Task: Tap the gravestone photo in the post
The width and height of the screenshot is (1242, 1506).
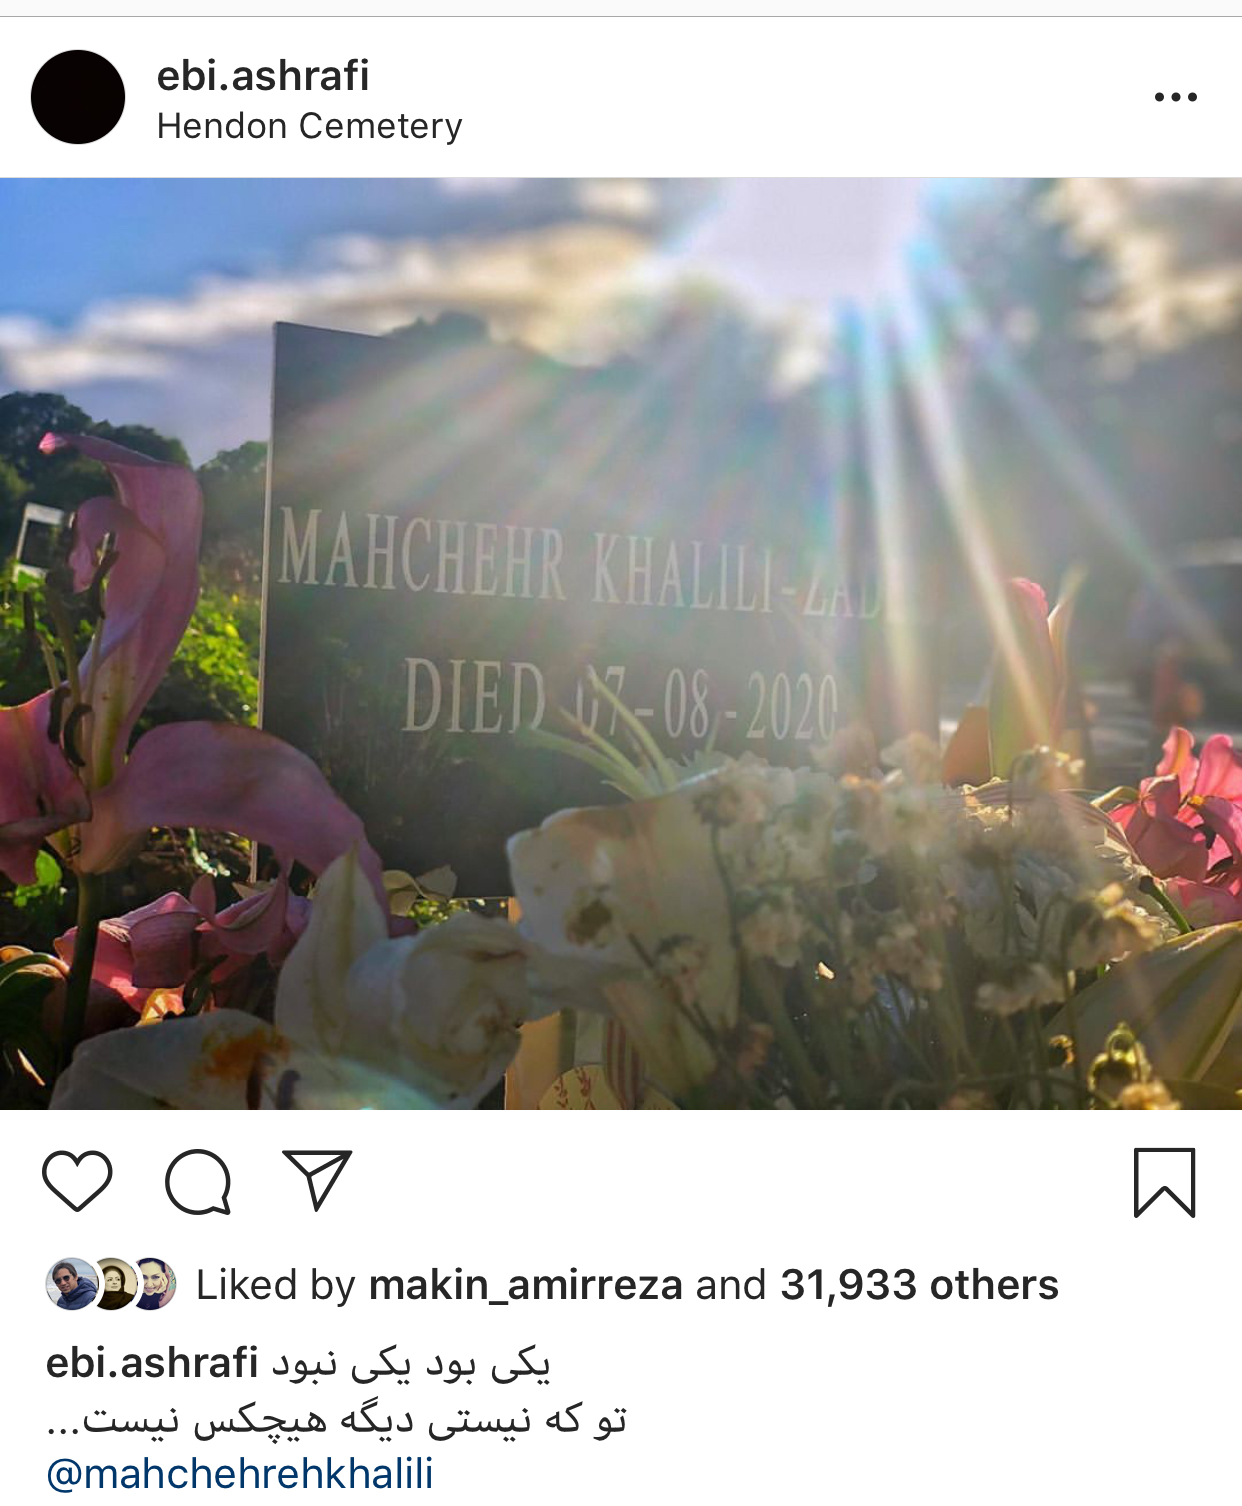Action: pyautogui.click(x=621, y=644)
